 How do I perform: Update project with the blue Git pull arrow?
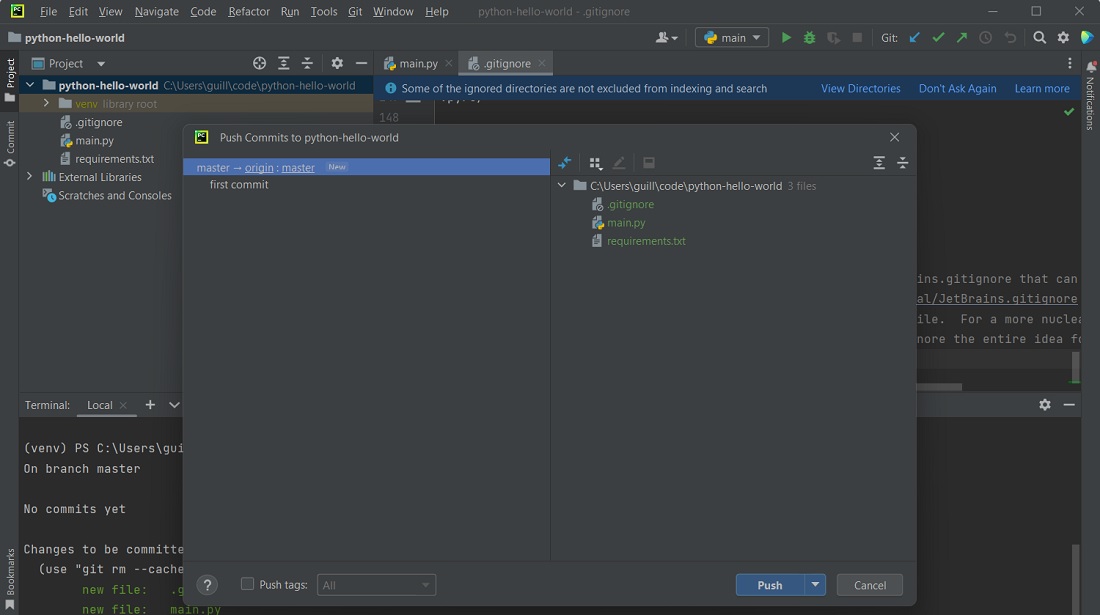tap(914, 37)
